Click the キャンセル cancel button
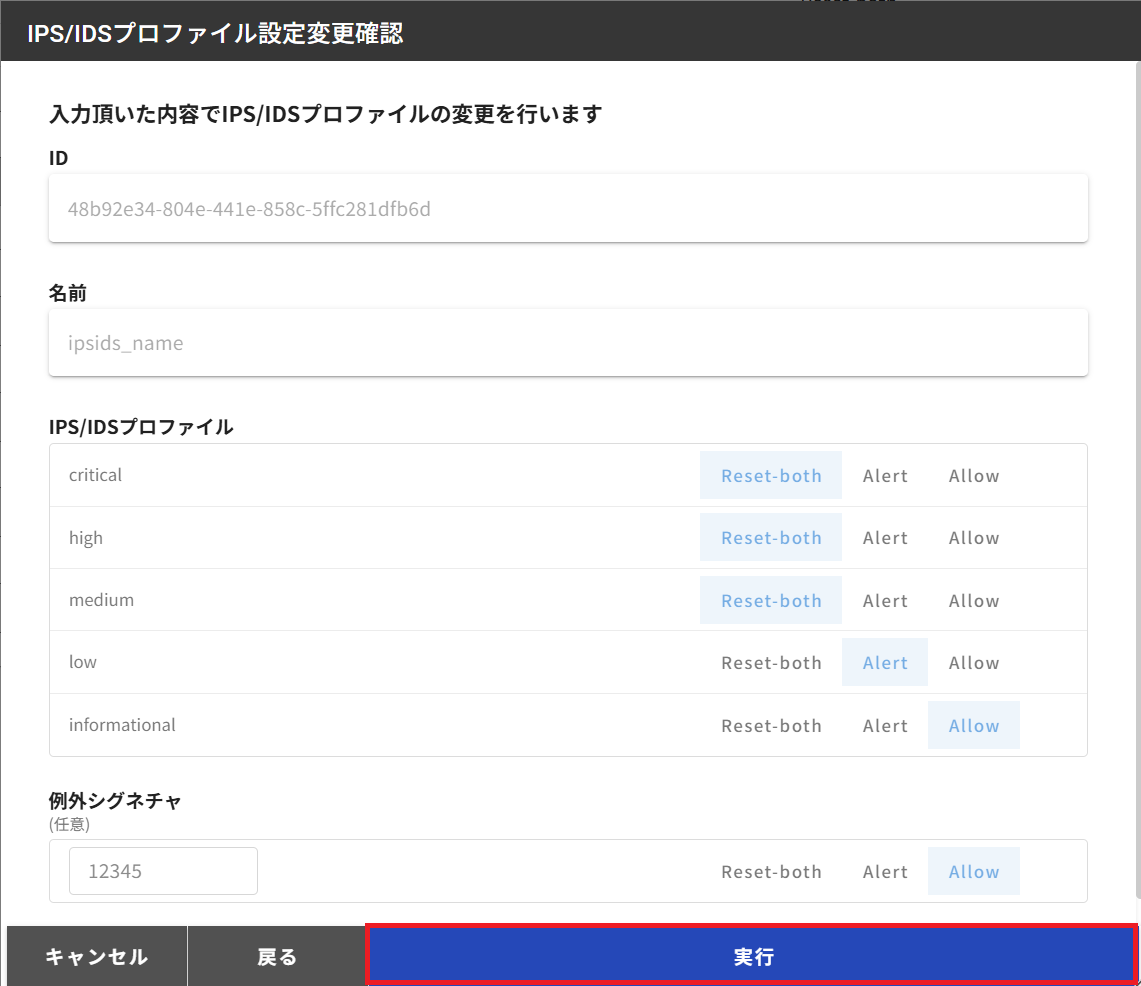 pyautogui.click(x=96, y=956)
